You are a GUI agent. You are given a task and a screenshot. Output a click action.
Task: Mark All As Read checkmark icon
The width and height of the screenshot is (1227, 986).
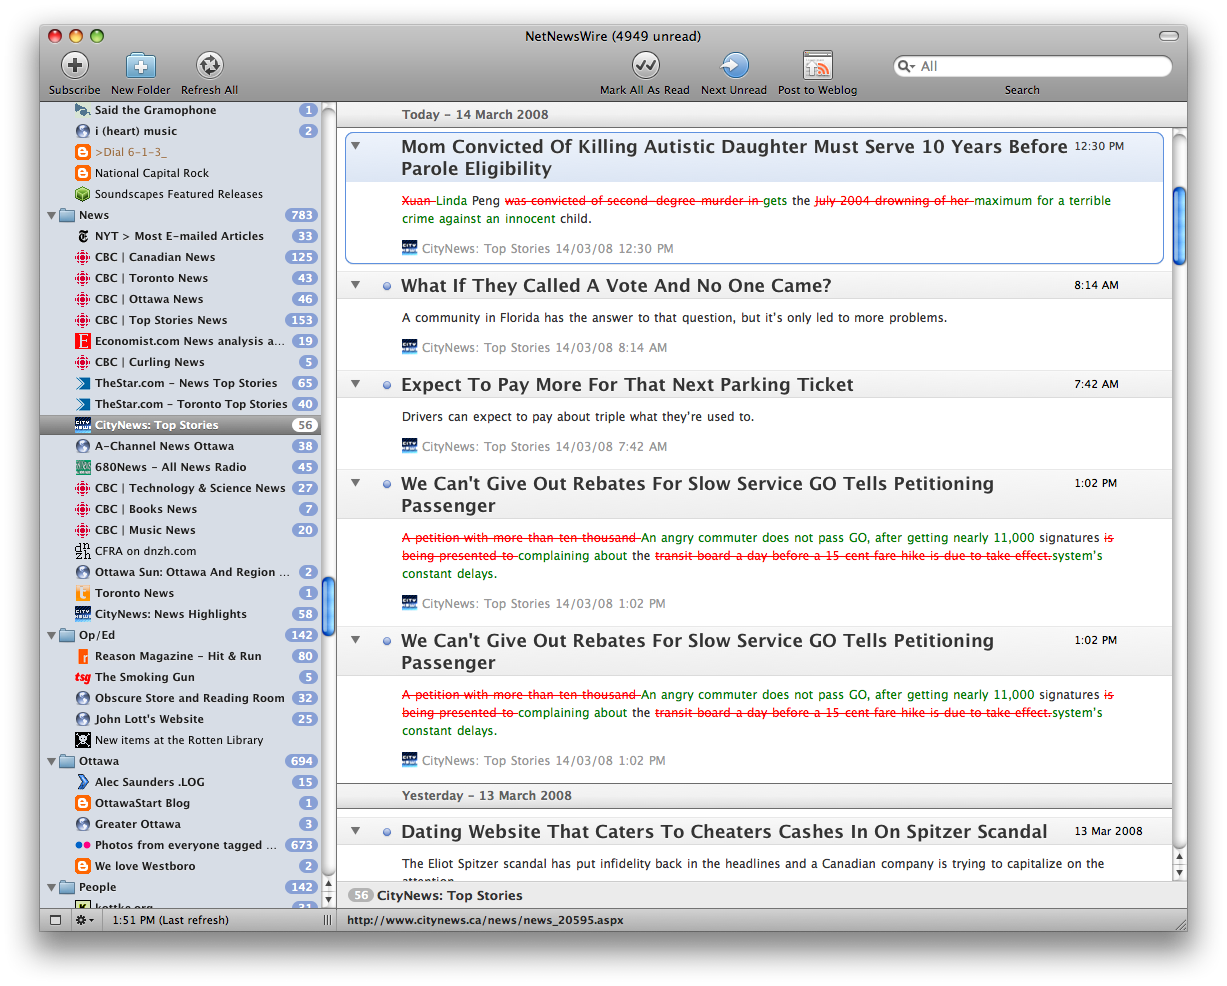[x=645, y=66]
